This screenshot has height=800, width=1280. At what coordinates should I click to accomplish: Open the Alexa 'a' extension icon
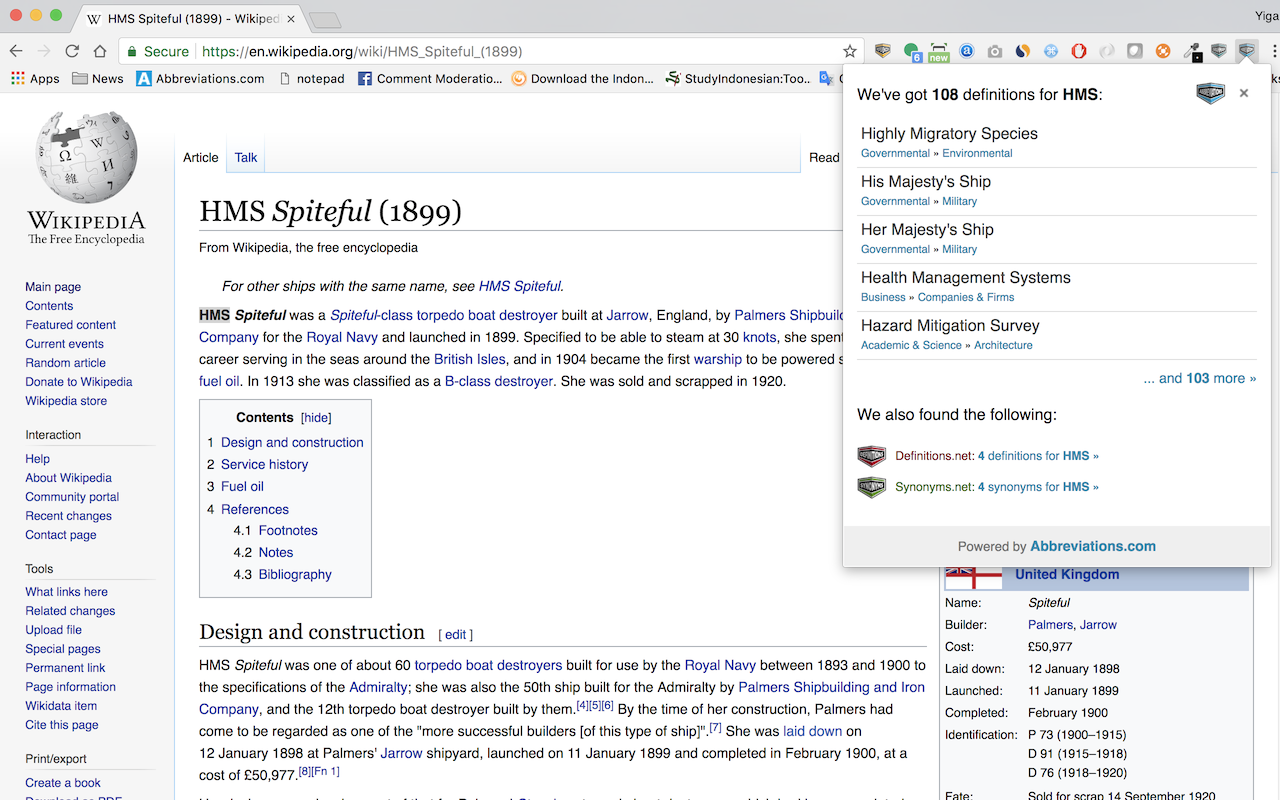click(966, 51)
